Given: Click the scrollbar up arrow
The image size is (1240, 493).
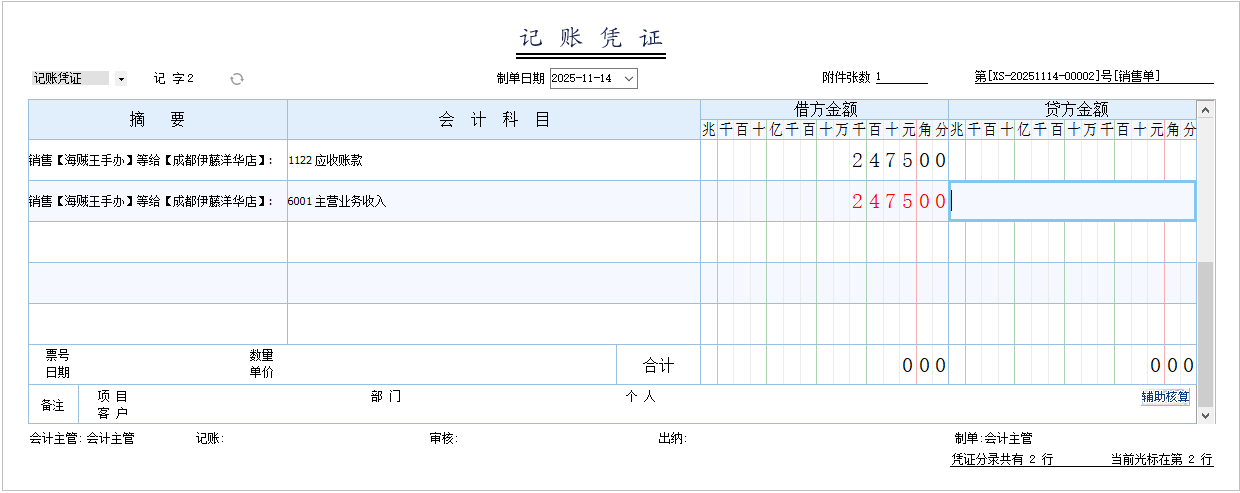Looking at the screenshot, I should pyautogui.click(x=1205, y=110).
